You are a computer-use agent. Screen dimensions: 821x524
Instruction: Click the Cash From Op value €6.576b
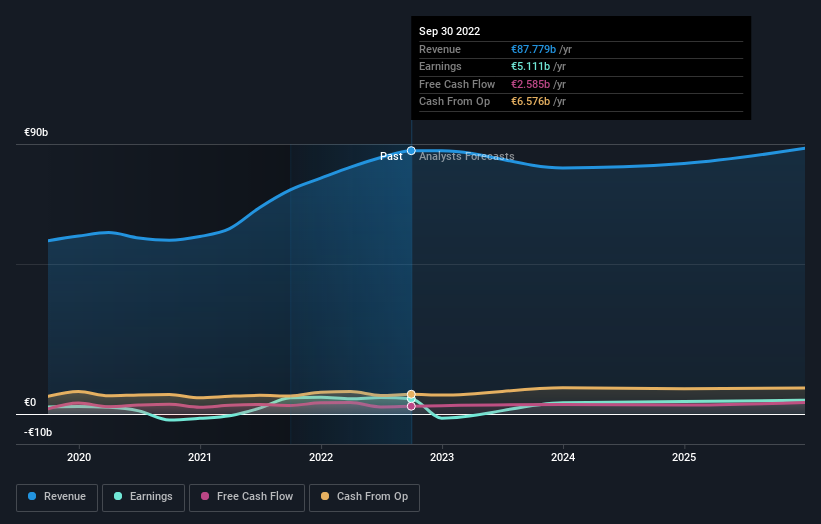coord(530,102)
